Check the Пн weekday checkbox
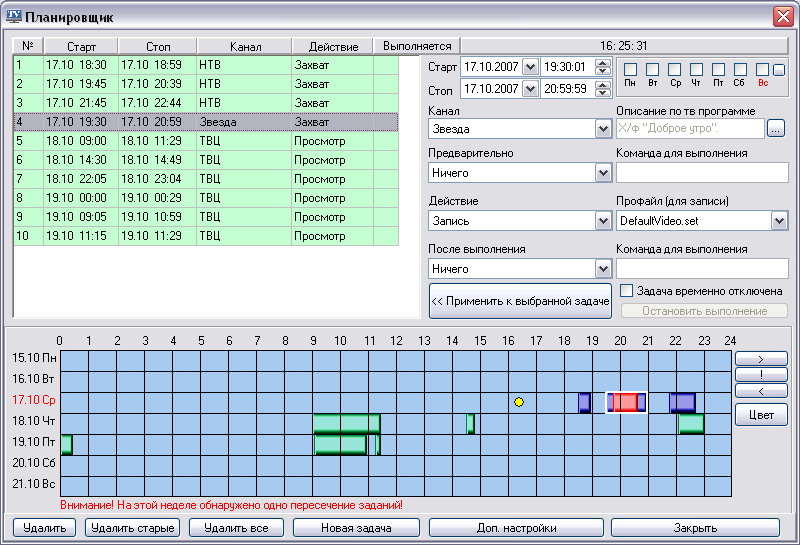Viewport: 800px width, 545px height. (x=631, y=70)
